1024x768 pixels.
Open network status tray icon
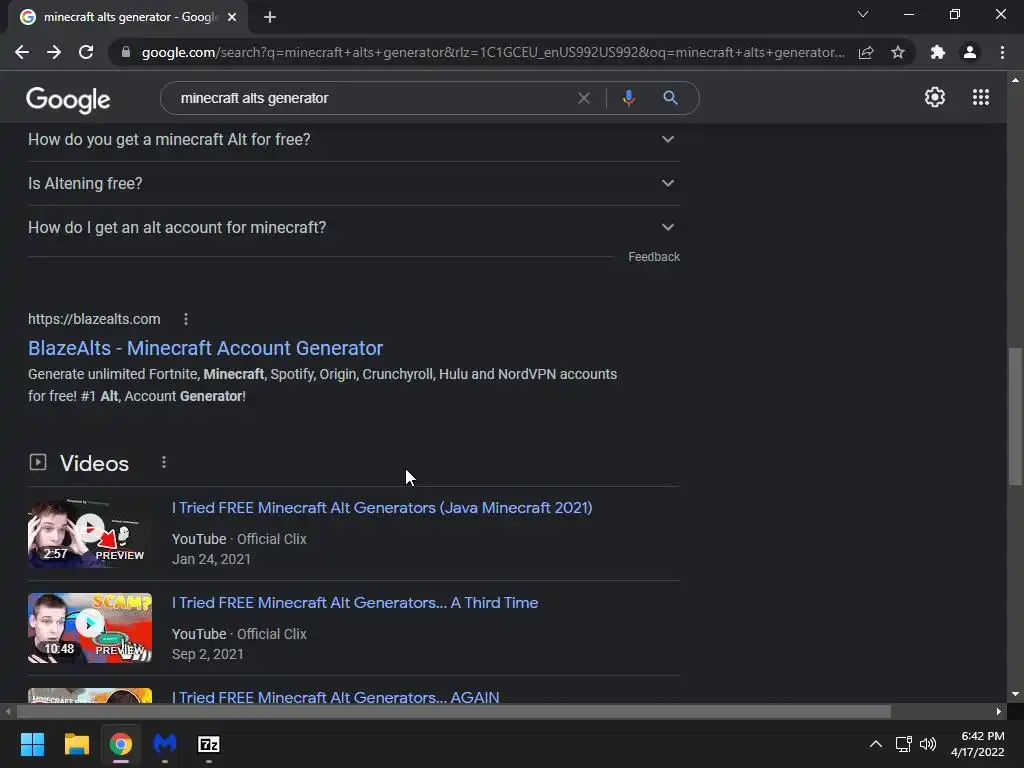tap(903, 744)
